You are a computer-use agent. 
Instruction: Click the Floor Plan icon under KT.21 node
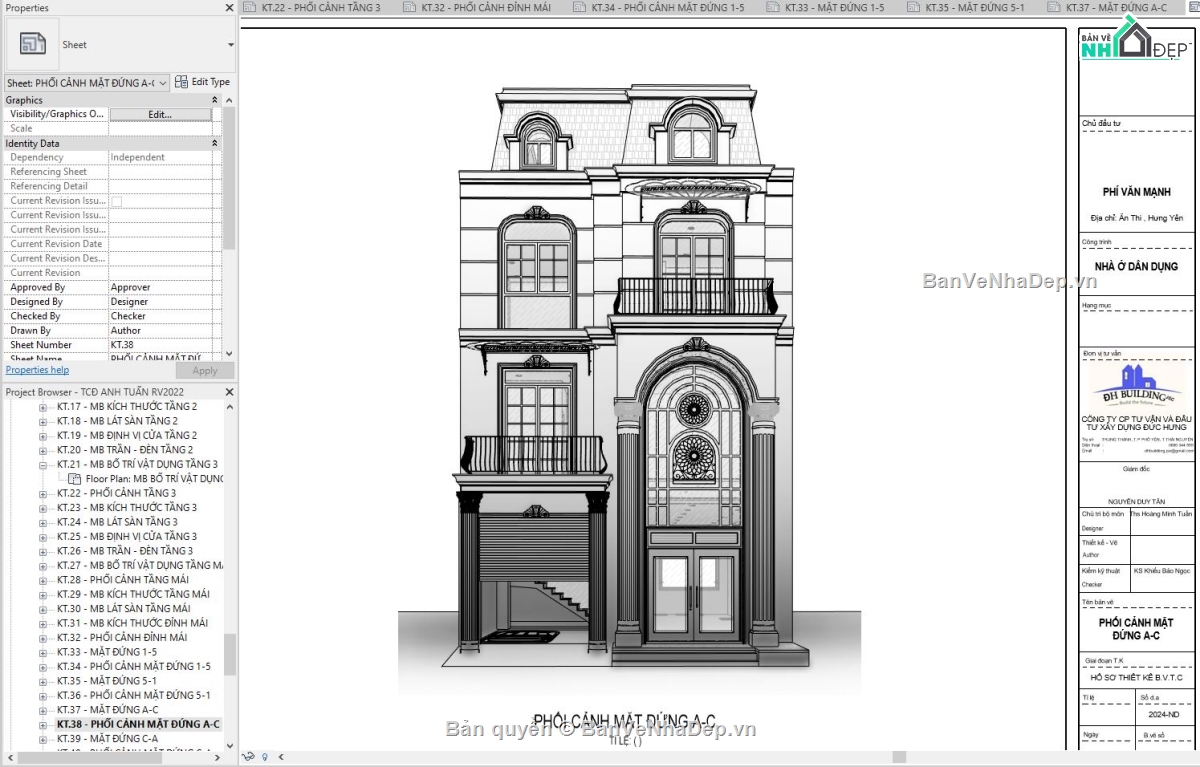pyautogui.click(x=73, y=478)
